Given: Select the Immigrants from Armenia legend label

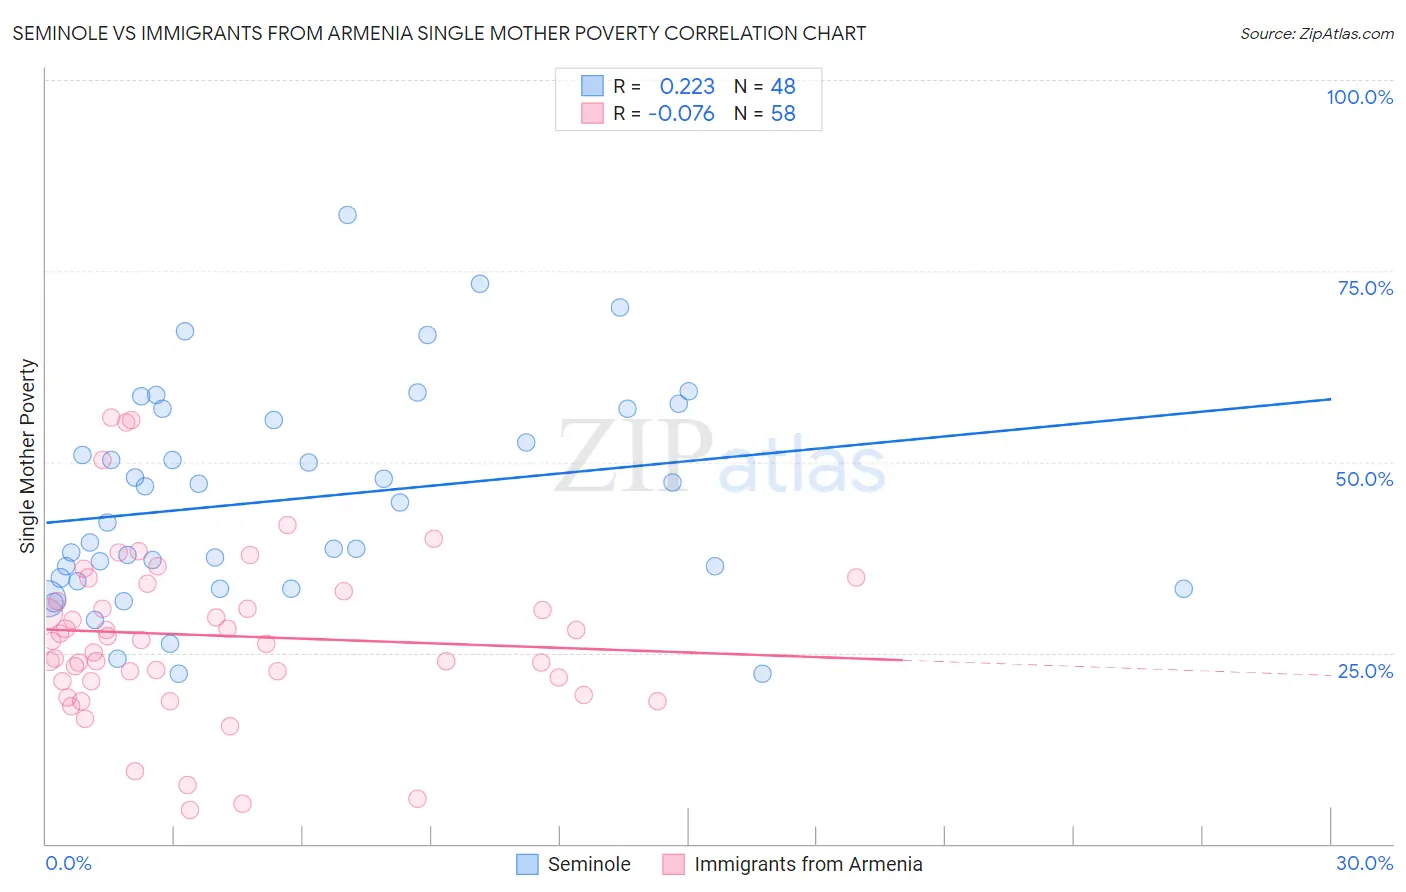Looking at the screenshot, I should coord(808,864).
